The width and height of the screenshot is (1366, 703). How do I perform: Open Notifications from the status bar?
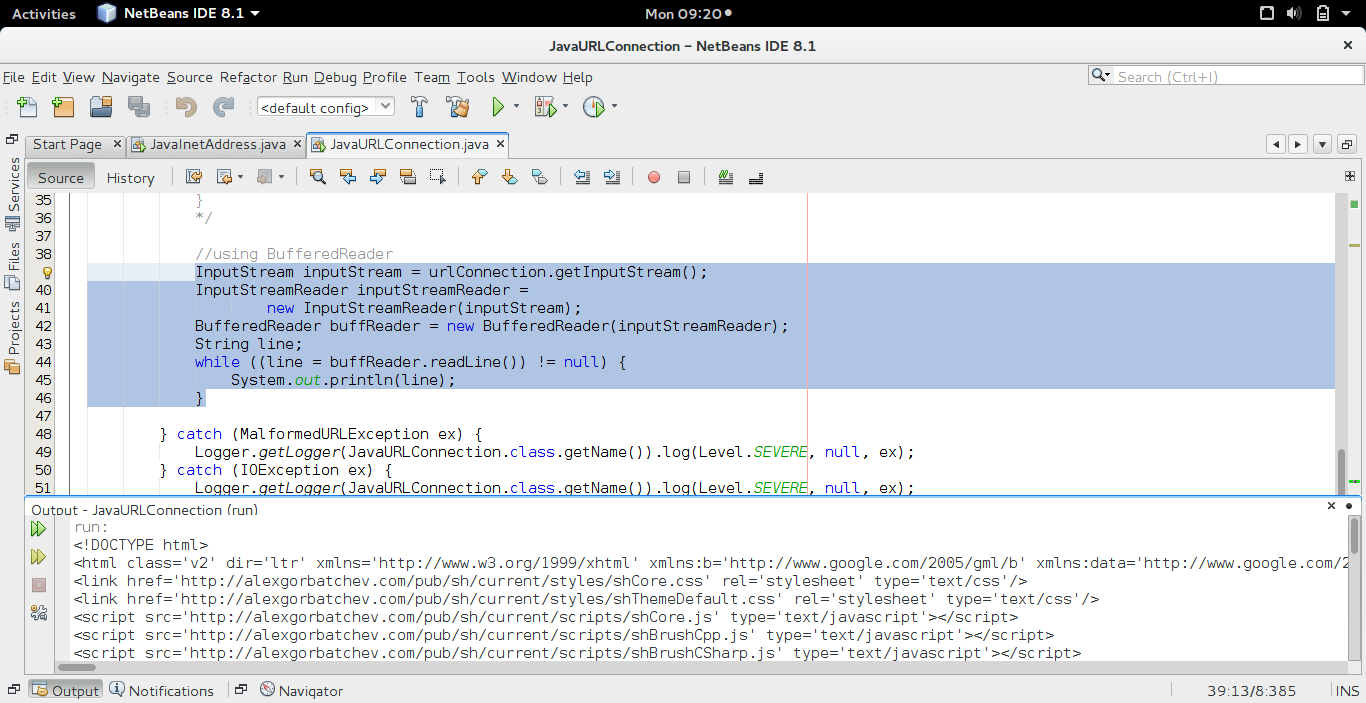click(161, 690)
